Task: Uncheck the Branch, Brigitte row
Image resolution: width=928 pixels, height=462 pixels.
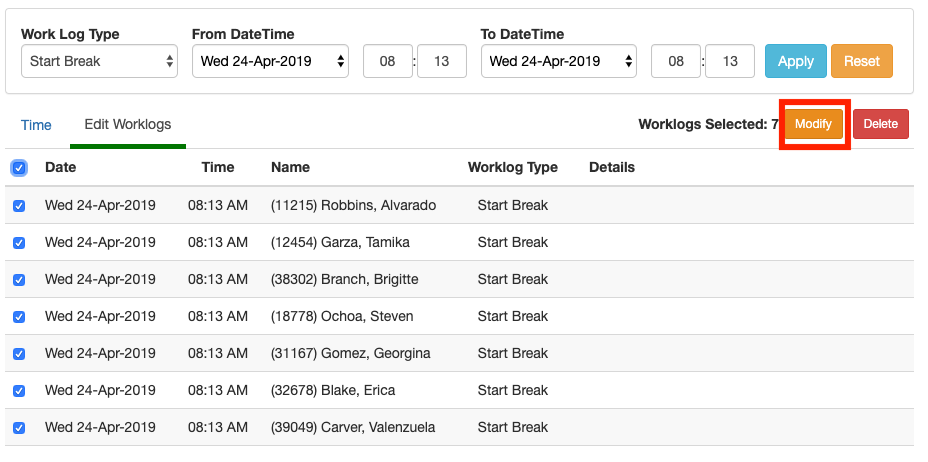Action: tap(19, 280)
